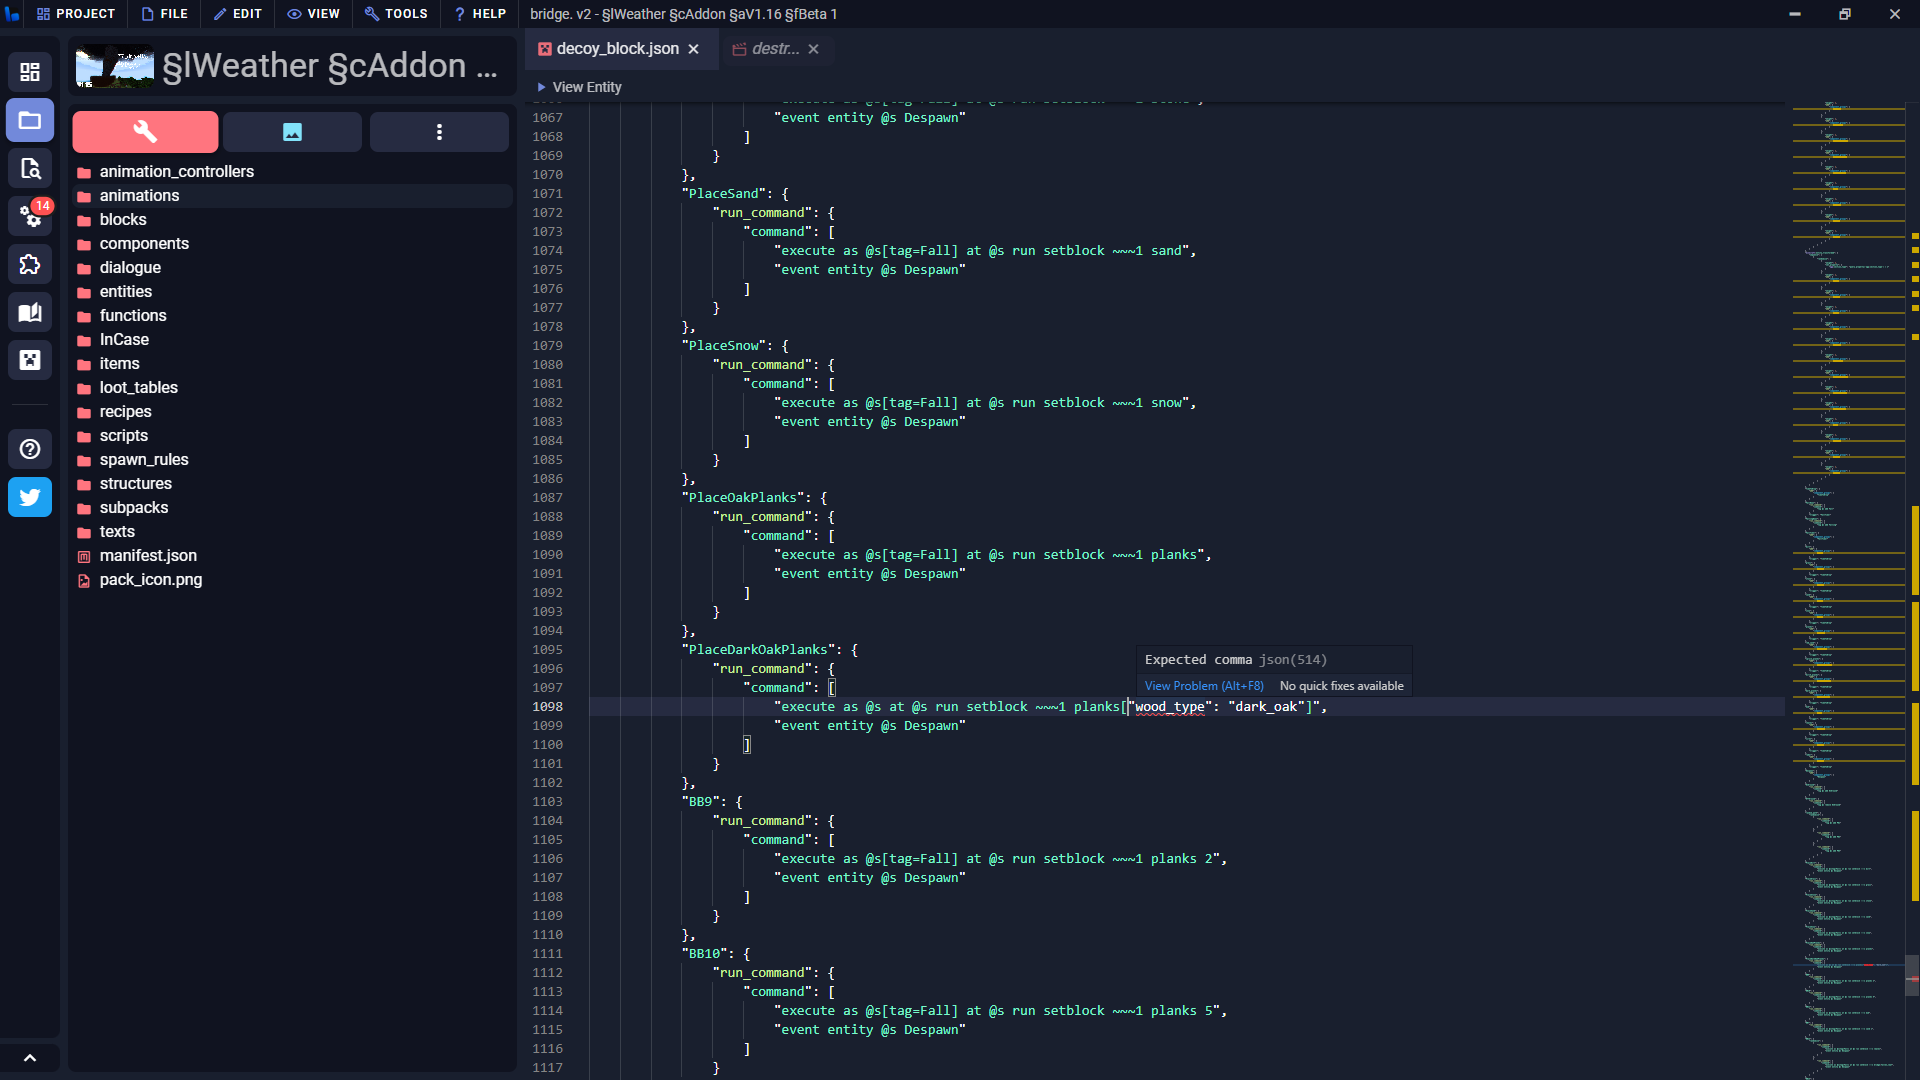Click the View Problem link in tooltip
This screenshot has height=1080, width=1920.
click(1203, 686)
